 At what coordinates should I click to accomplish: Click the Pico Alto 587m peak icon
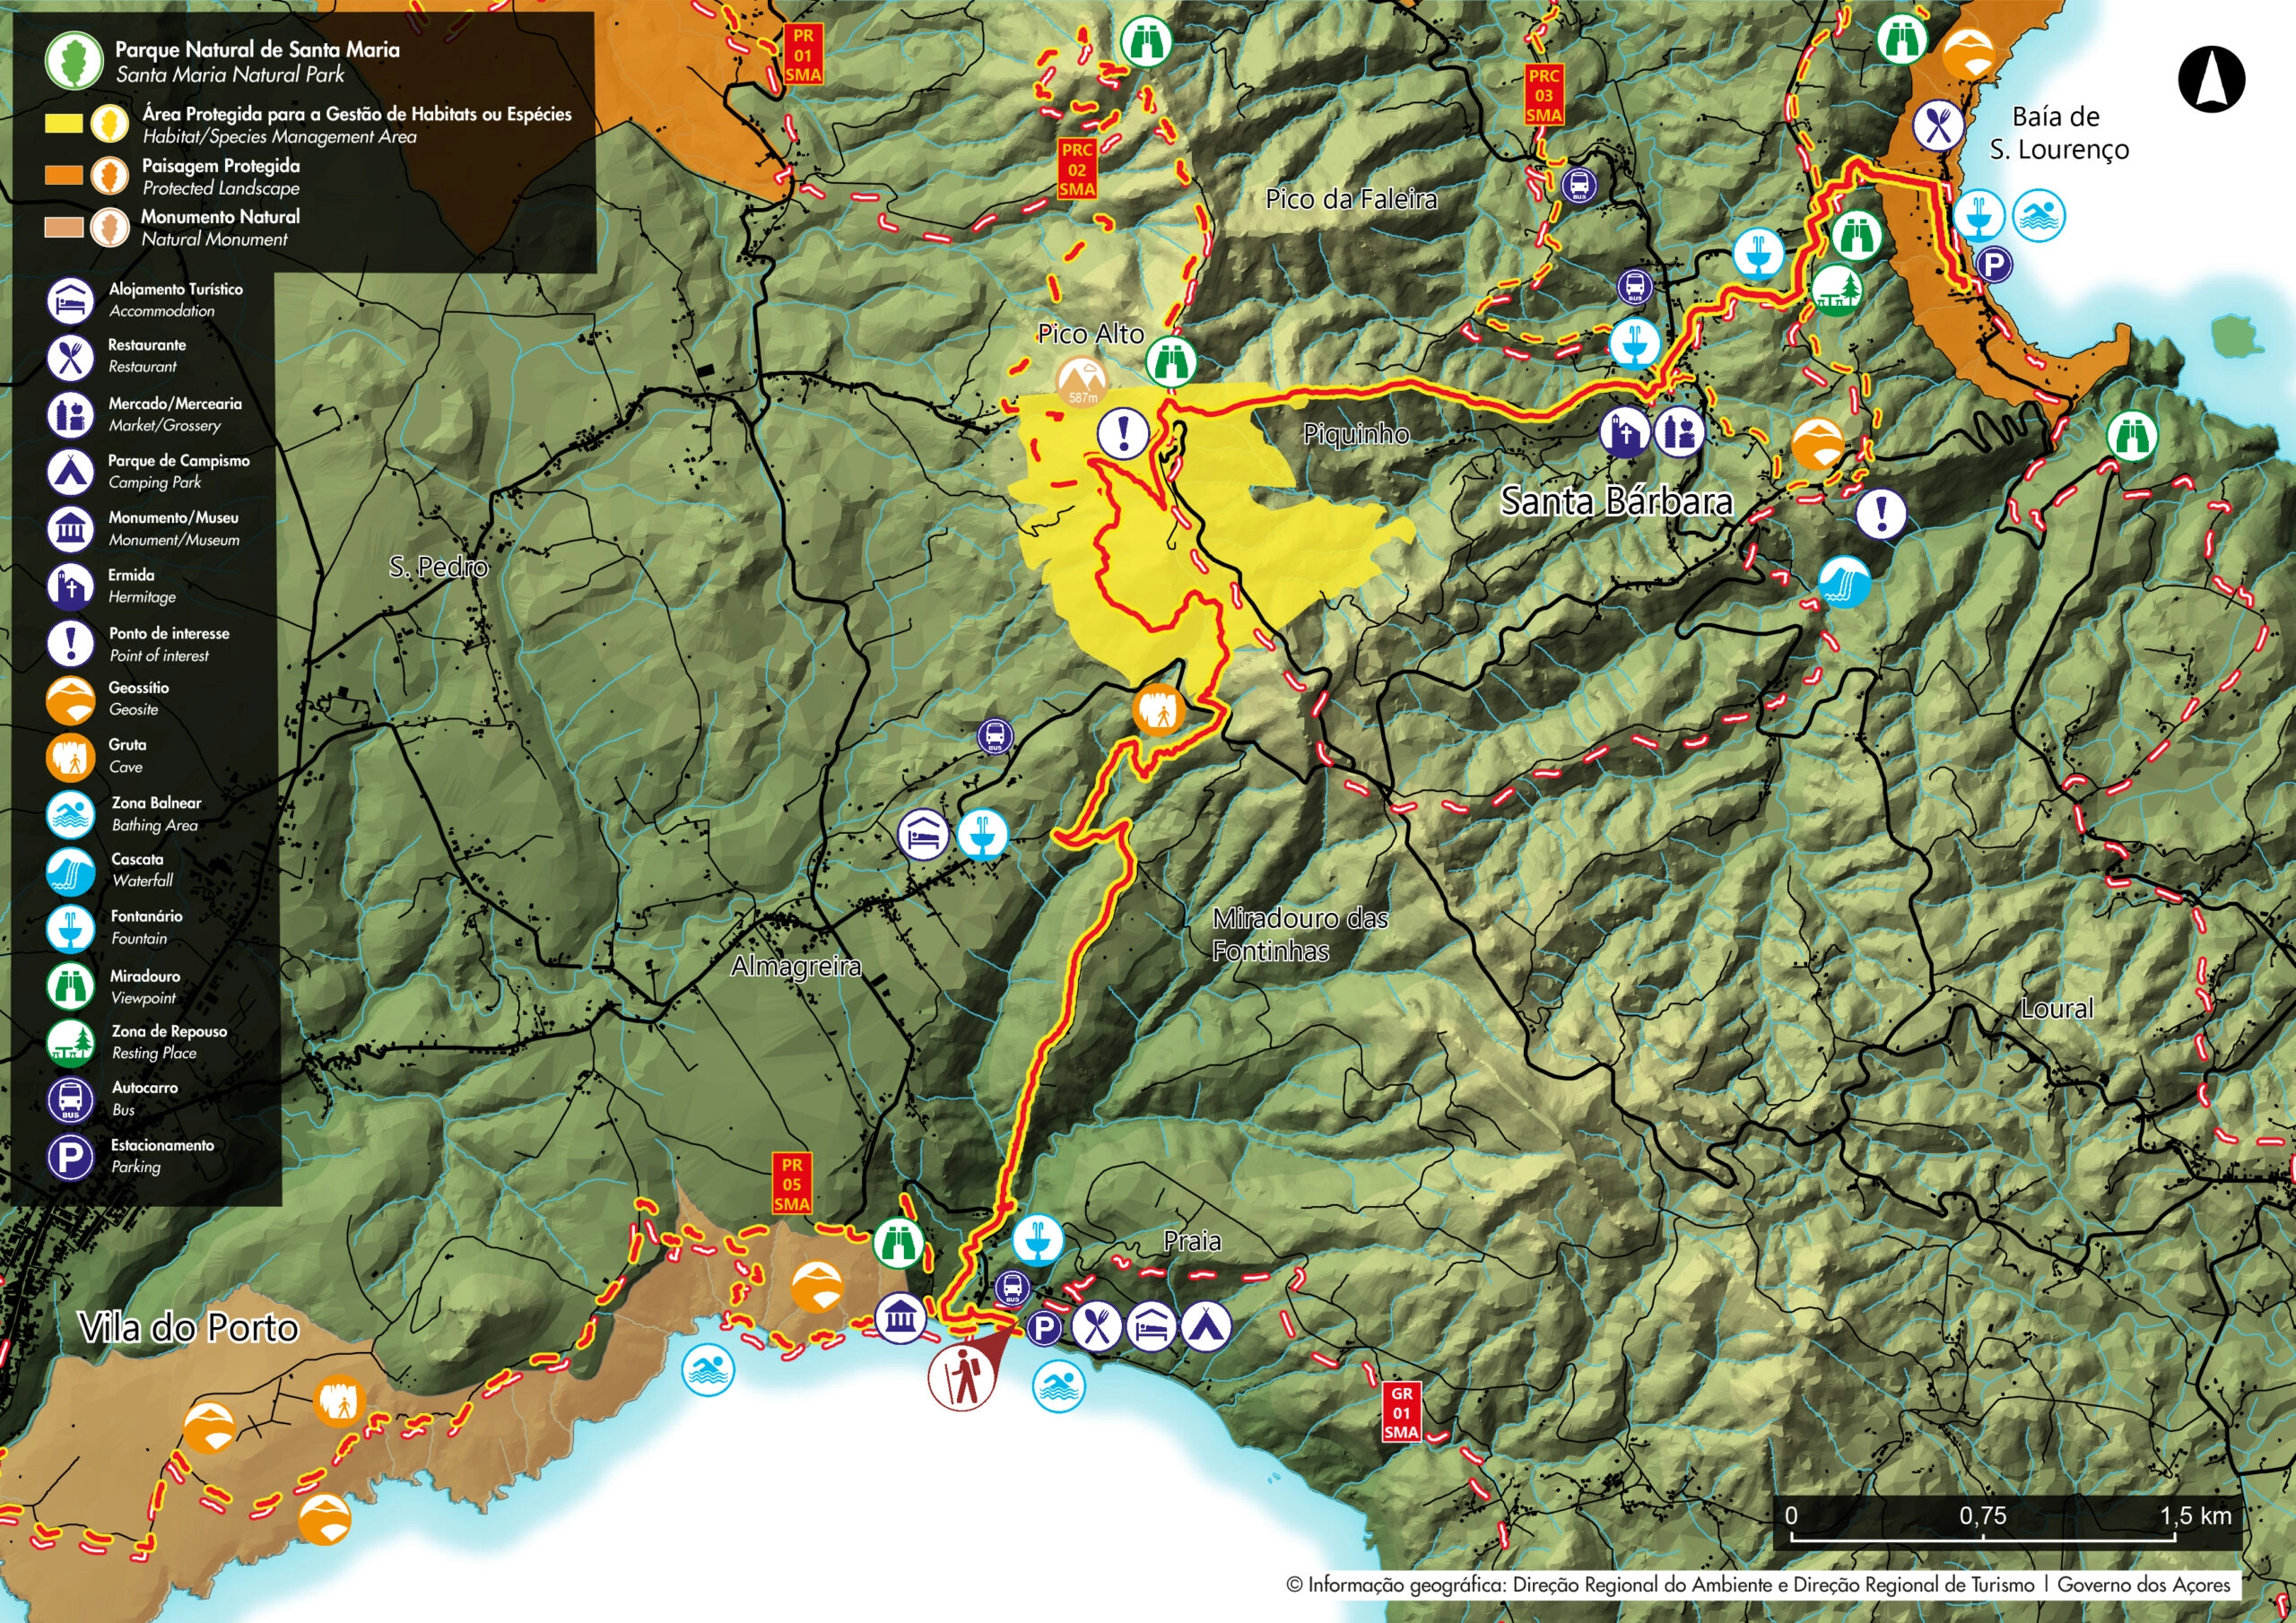[x=1082, y=381]
